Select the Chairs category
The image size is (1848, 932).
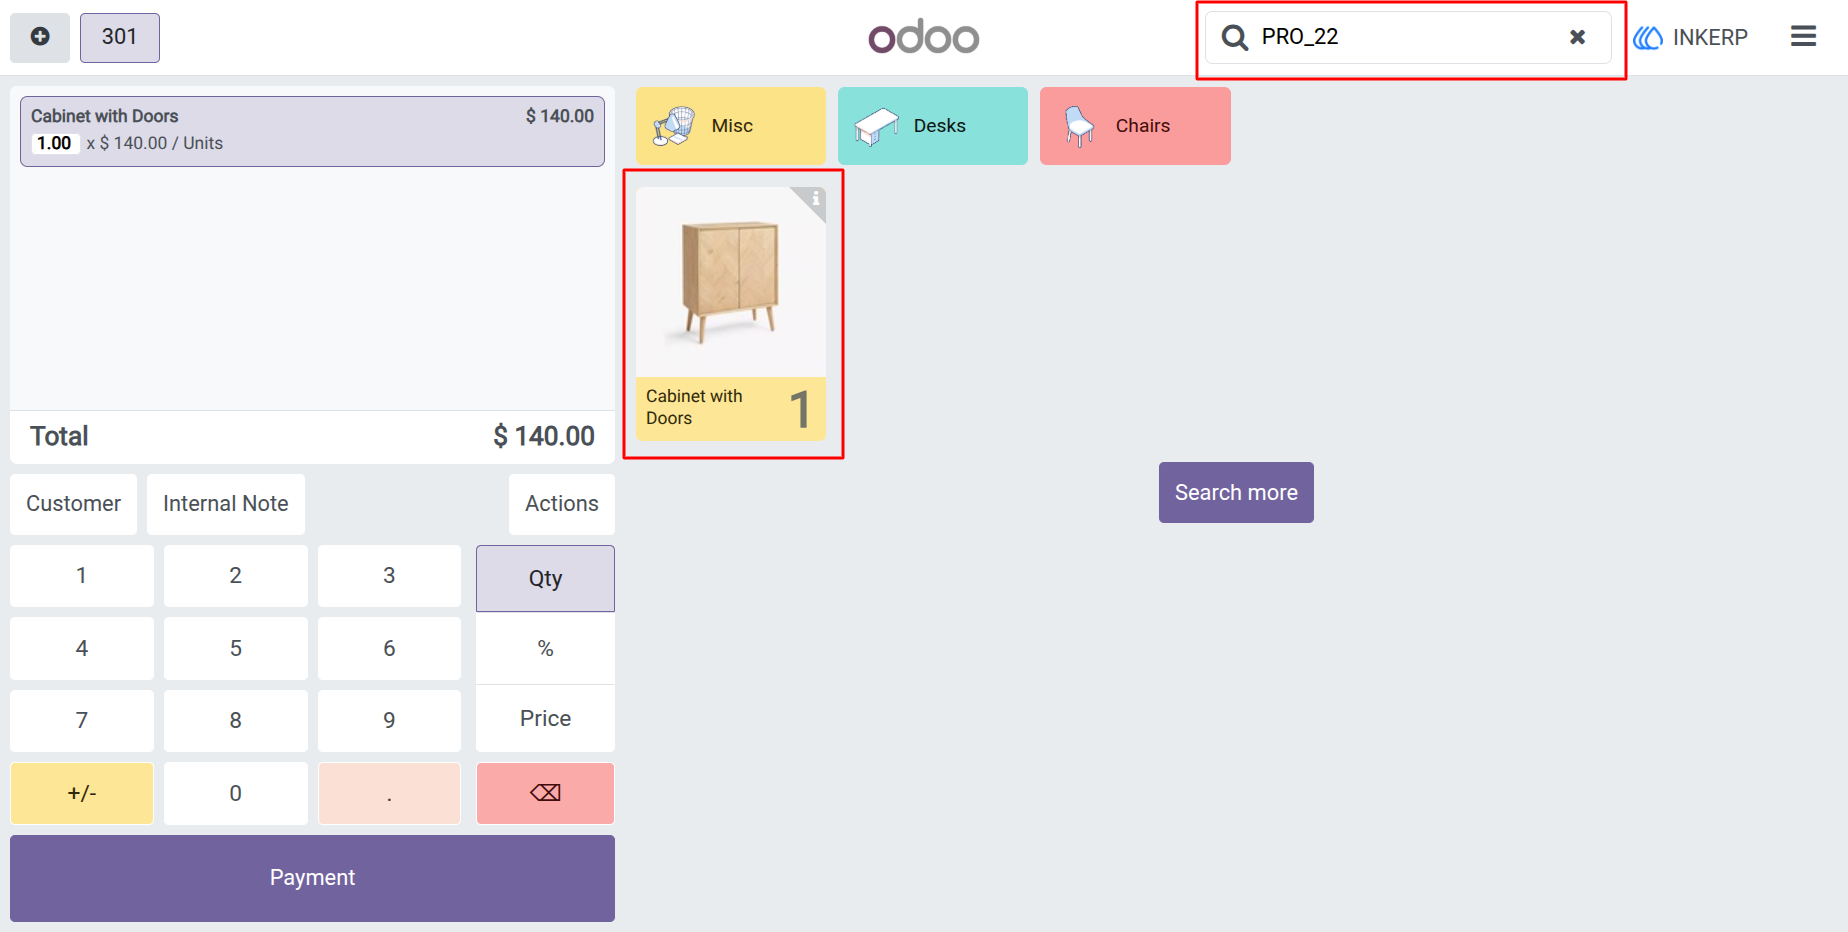[1135, 126]
